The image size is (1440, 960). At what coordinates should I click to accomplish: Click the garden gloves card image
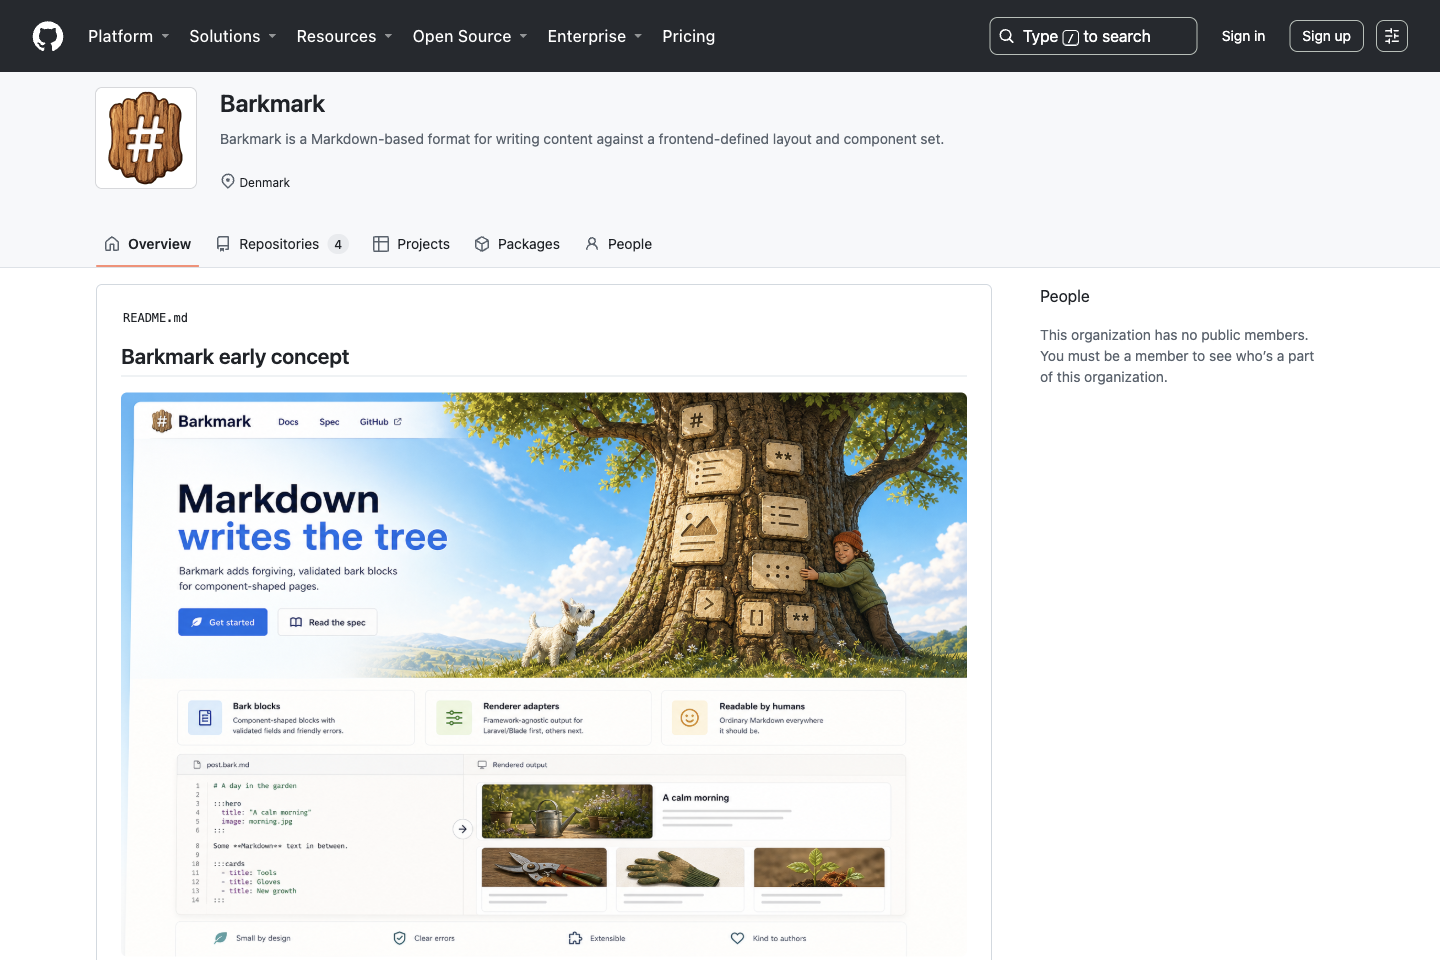click(680, 867)
